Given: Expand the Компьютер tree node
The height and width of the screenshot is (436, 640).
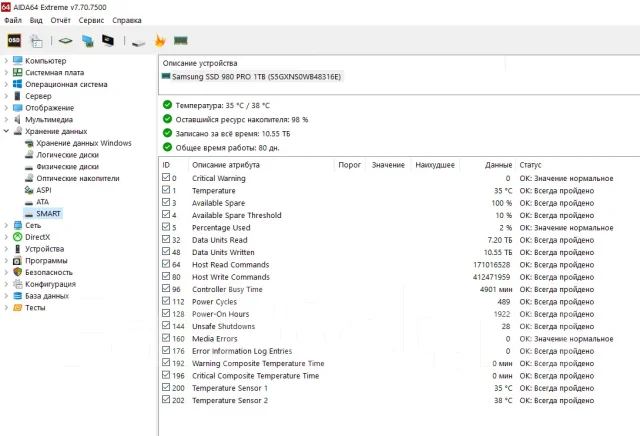Looking at the screenshot, I should pos(6,61).
